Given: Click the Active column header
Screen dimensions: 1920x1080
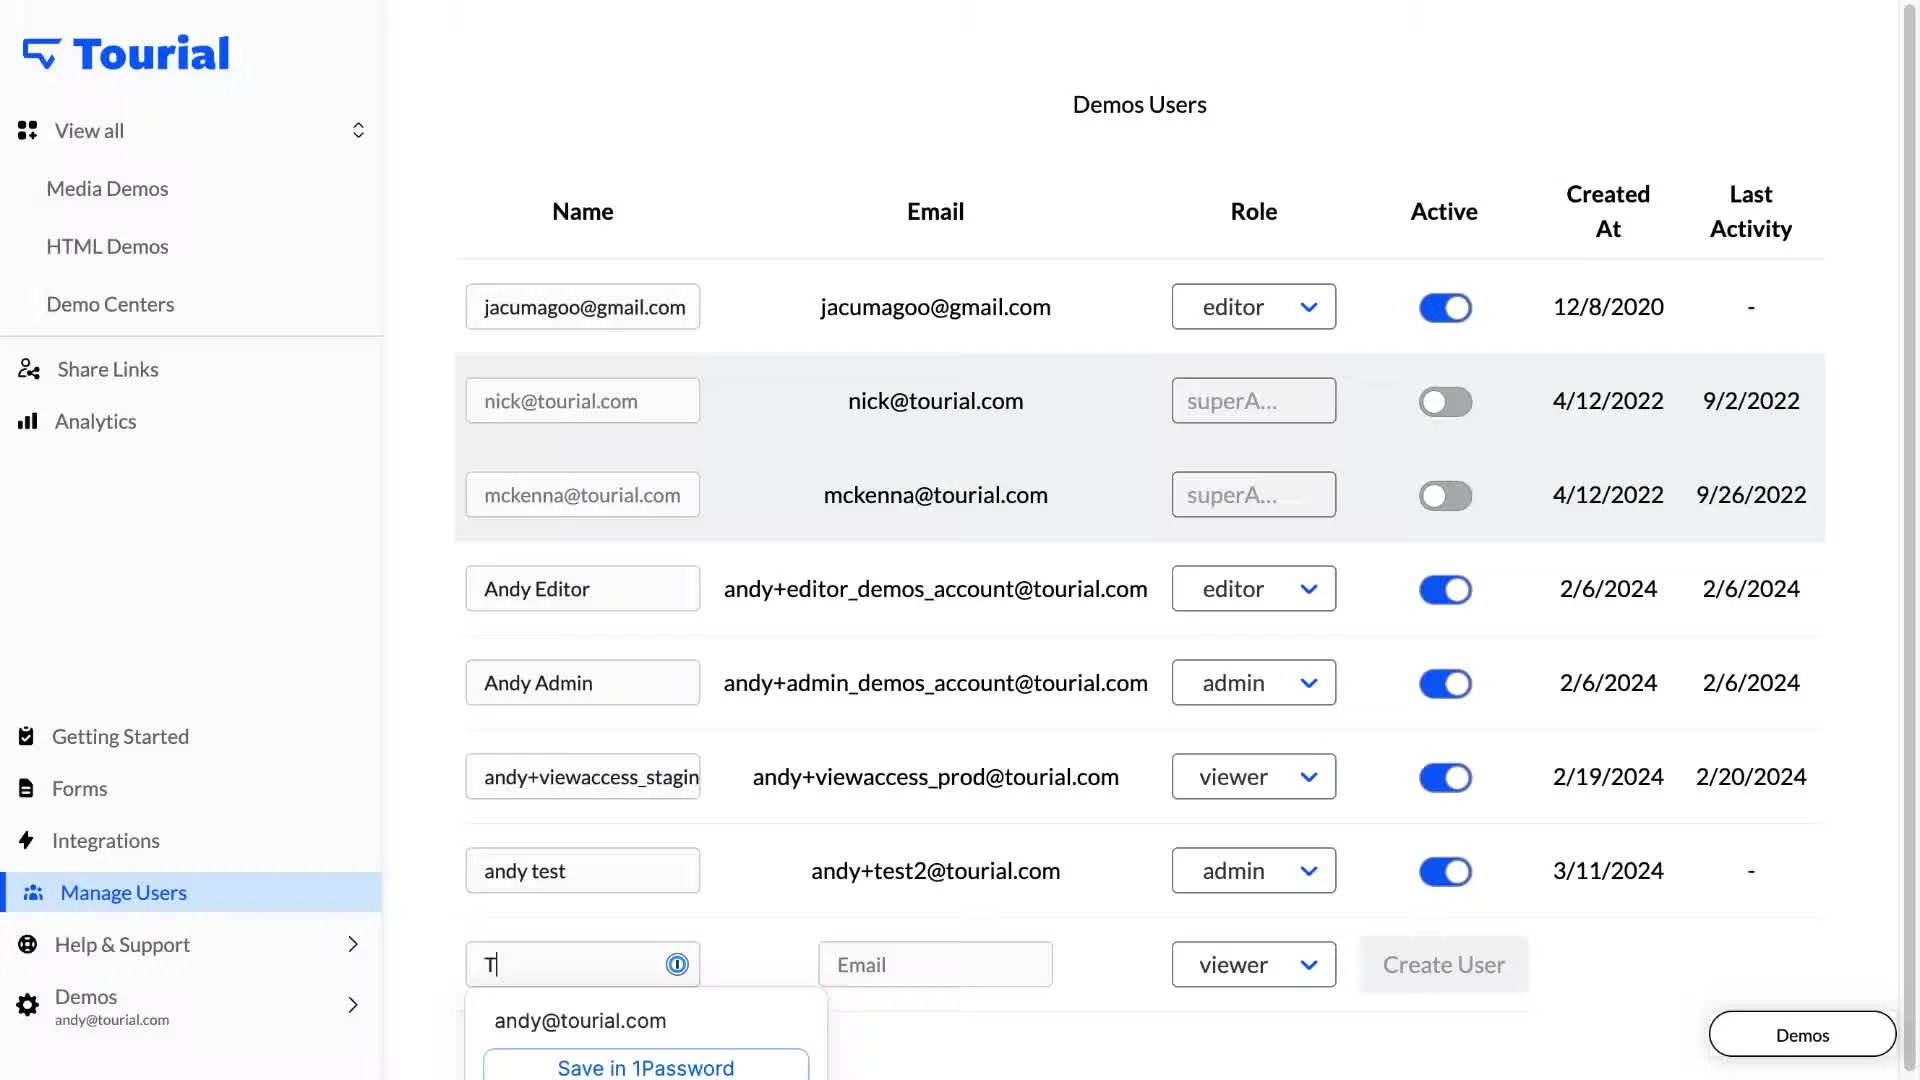Looking at the screenshot, I should point(1444,211).
